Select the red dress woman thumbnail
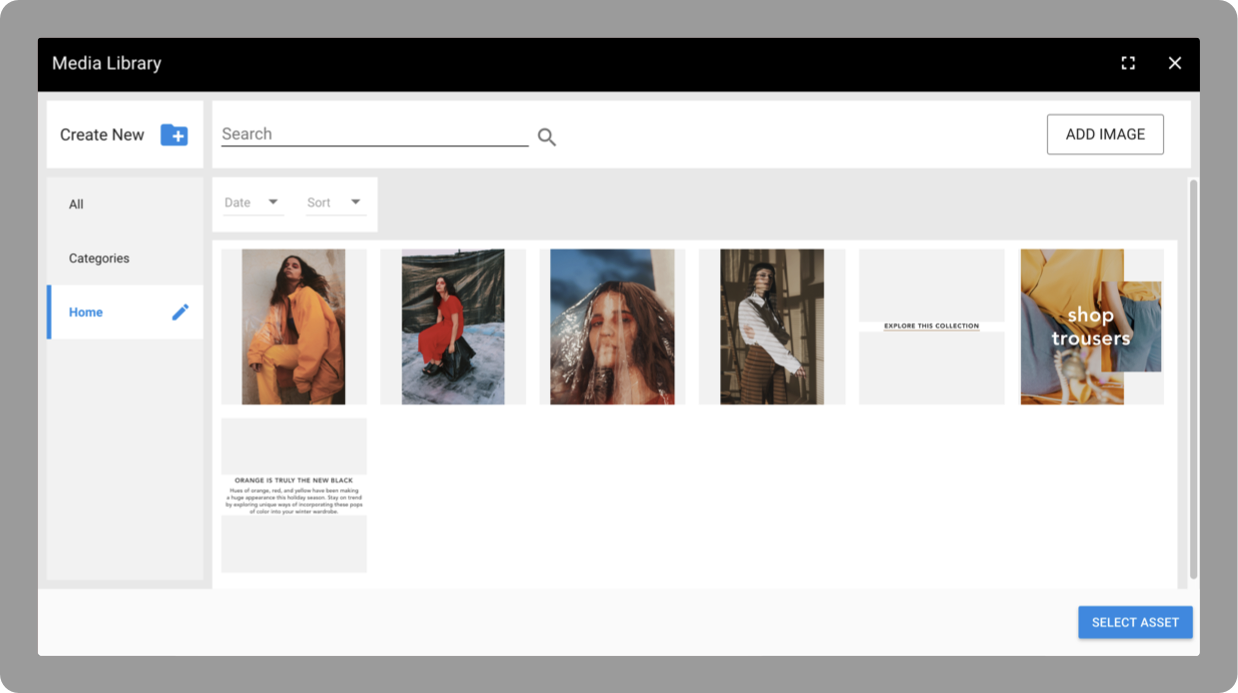Image resolution: width=1238 pixels, height=693 pixels. coord(453,327)
